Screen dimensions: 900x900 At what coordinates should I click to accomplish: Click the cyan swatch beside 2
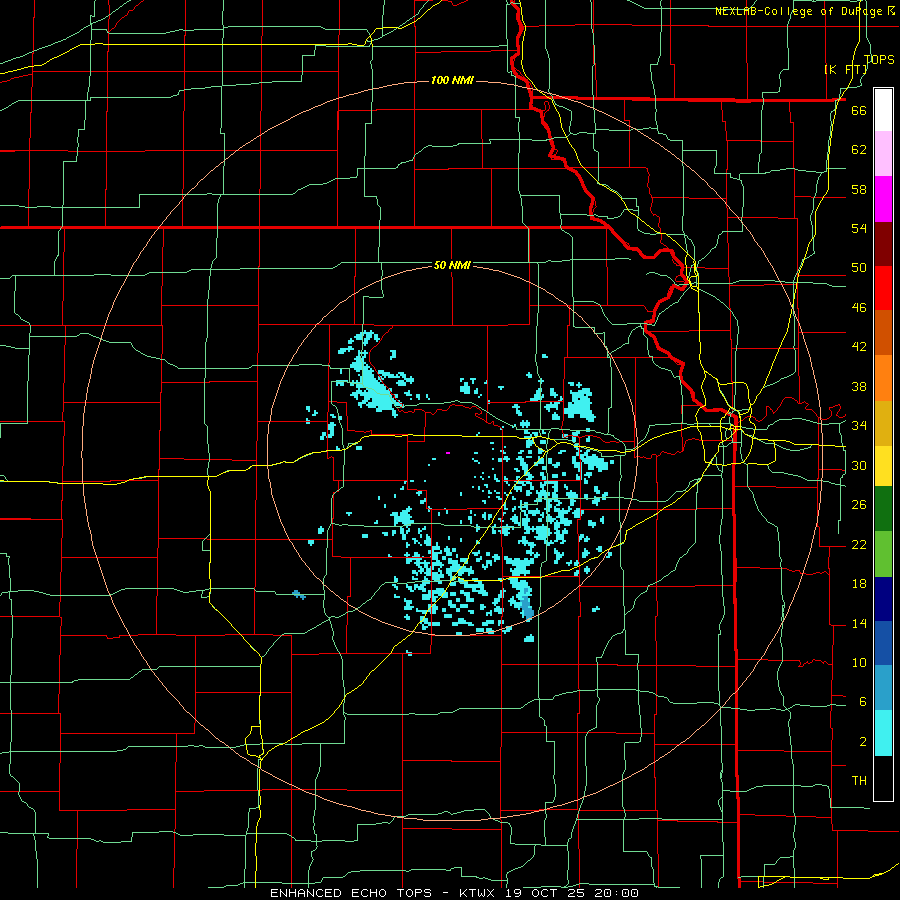(x=883, y=733)
